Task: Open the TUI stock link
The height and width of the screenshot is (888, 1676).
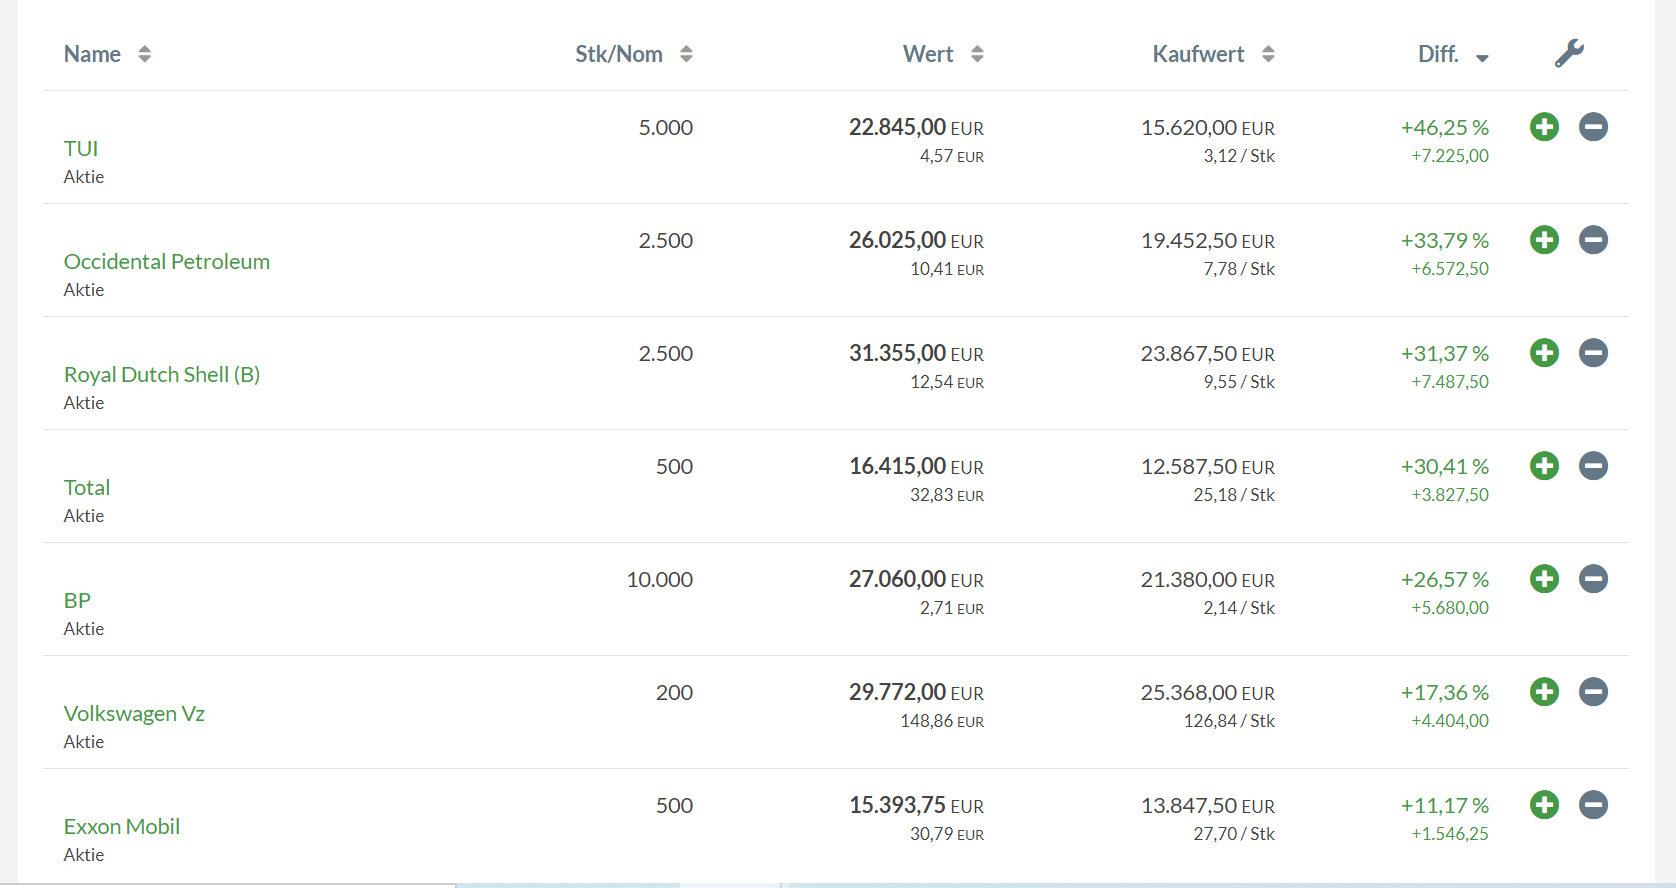Action: point(81,149)
